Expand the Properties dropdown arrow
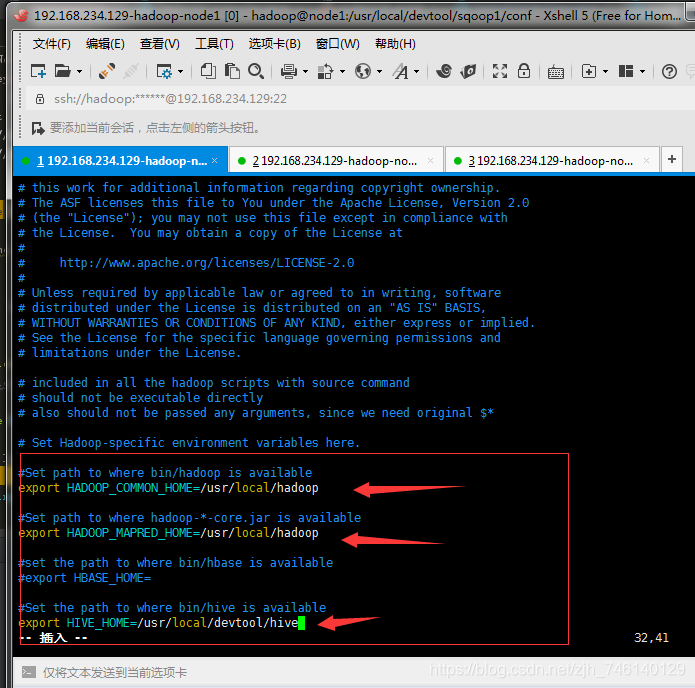Screen dimensions: 695x688 [180, 71]
